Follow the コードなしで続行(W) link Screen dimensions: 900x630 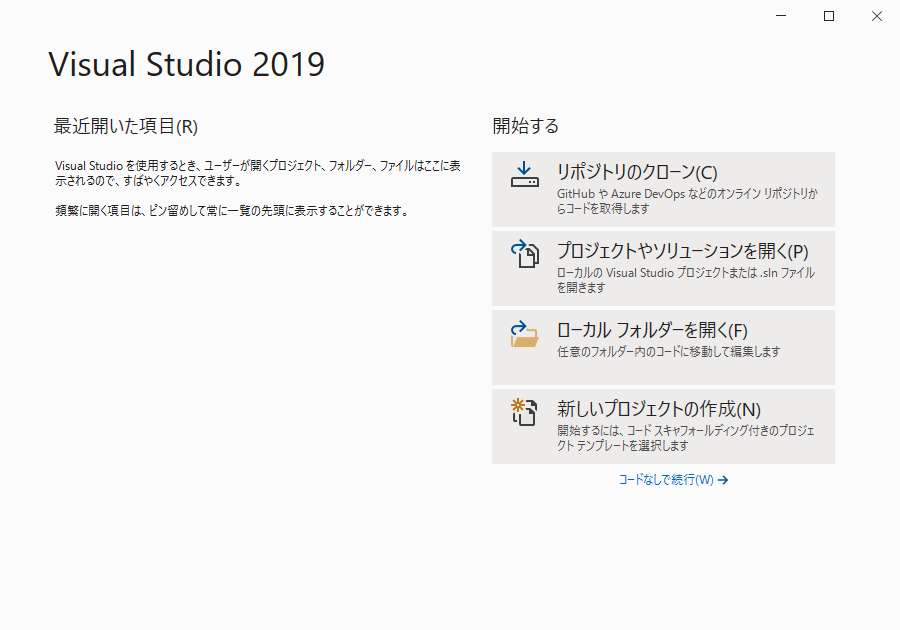[x=666, y=480]
